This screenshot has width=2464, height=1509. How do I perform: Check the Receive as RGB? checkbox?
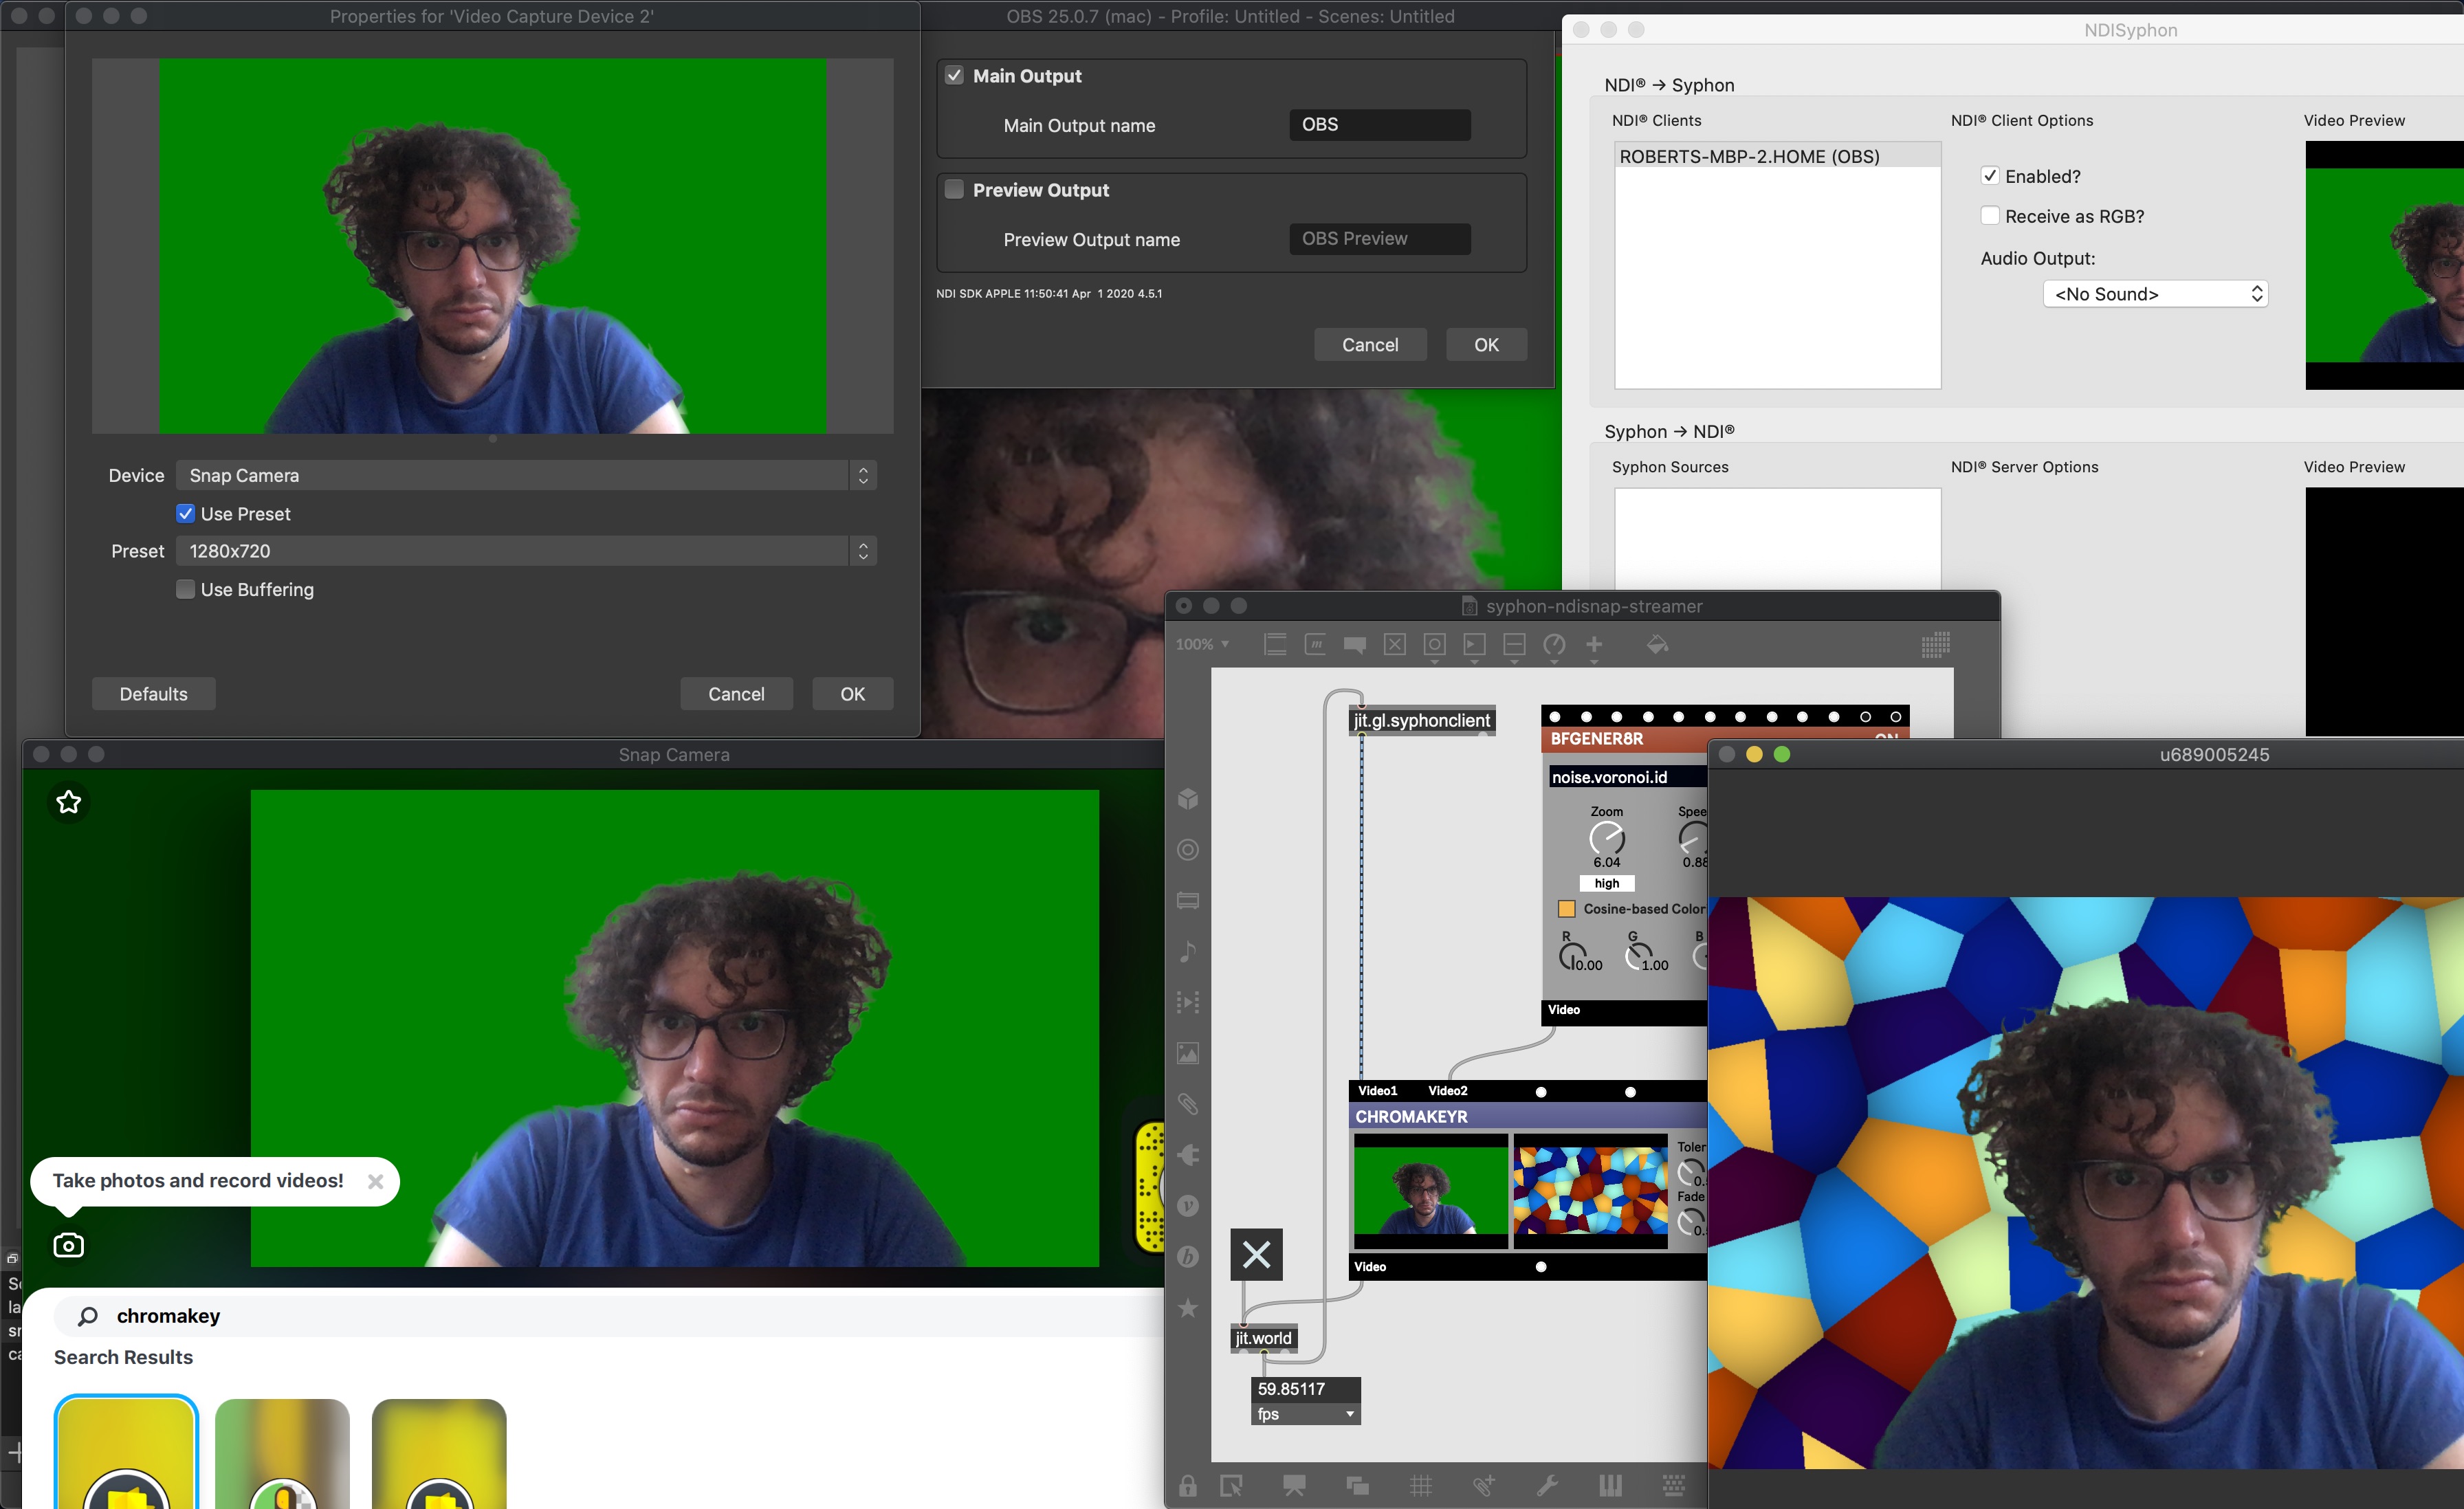coord(1990,216)
